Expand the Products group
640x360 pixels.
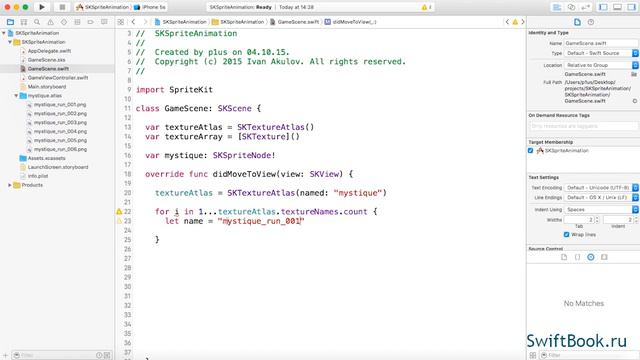(x=10, y=185)
